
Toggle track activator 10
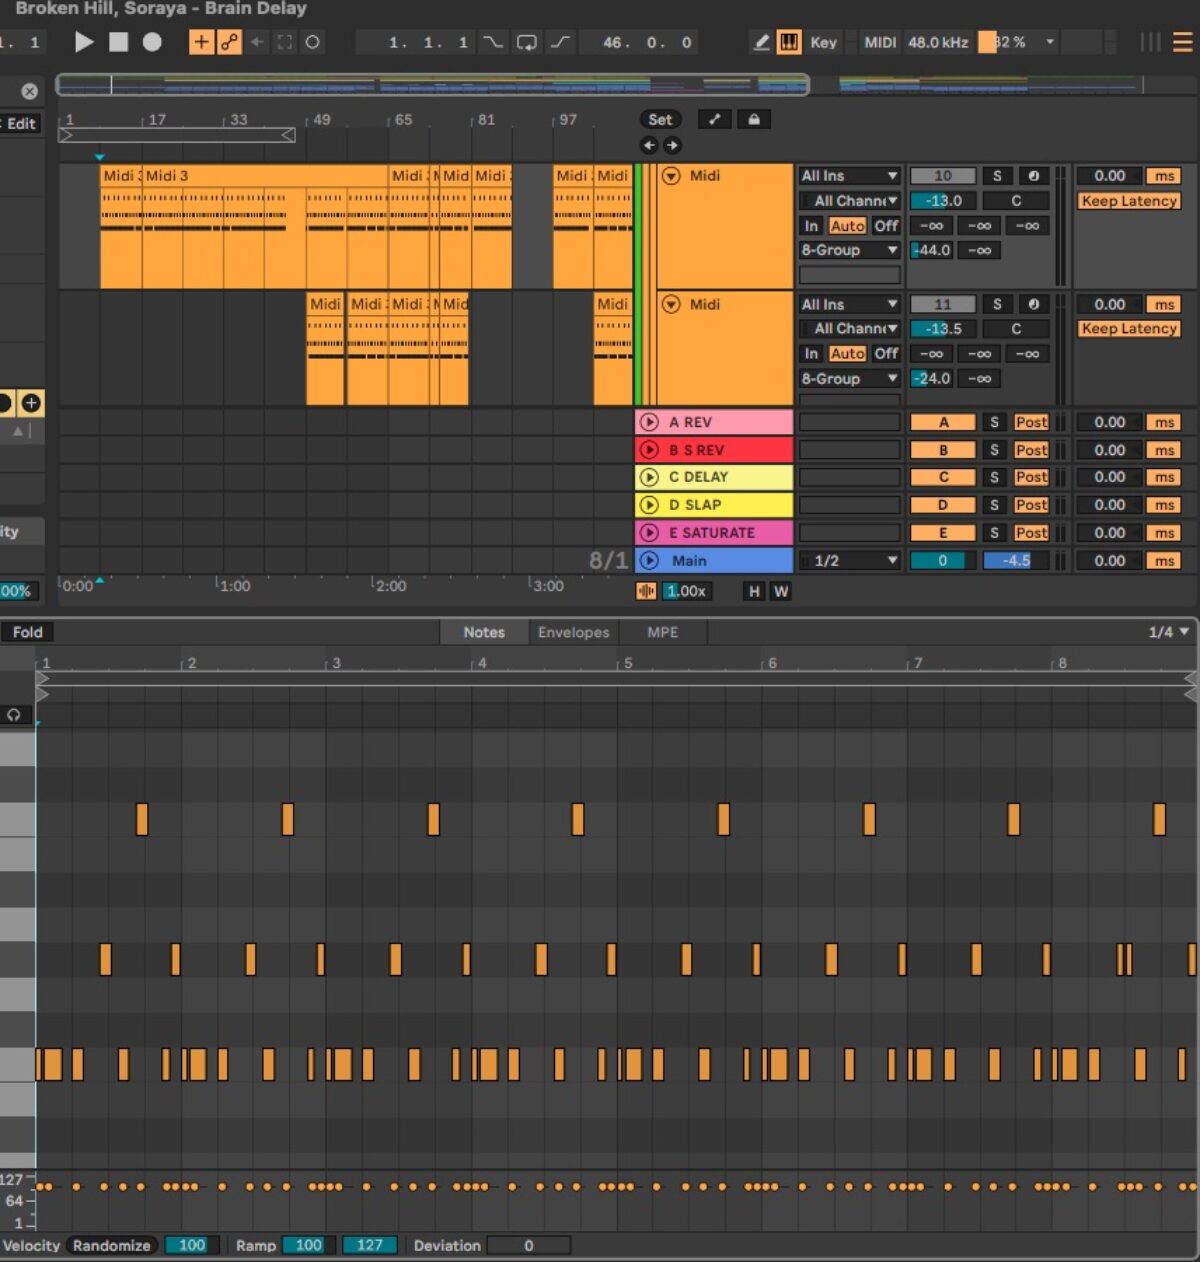click(943, 176)
